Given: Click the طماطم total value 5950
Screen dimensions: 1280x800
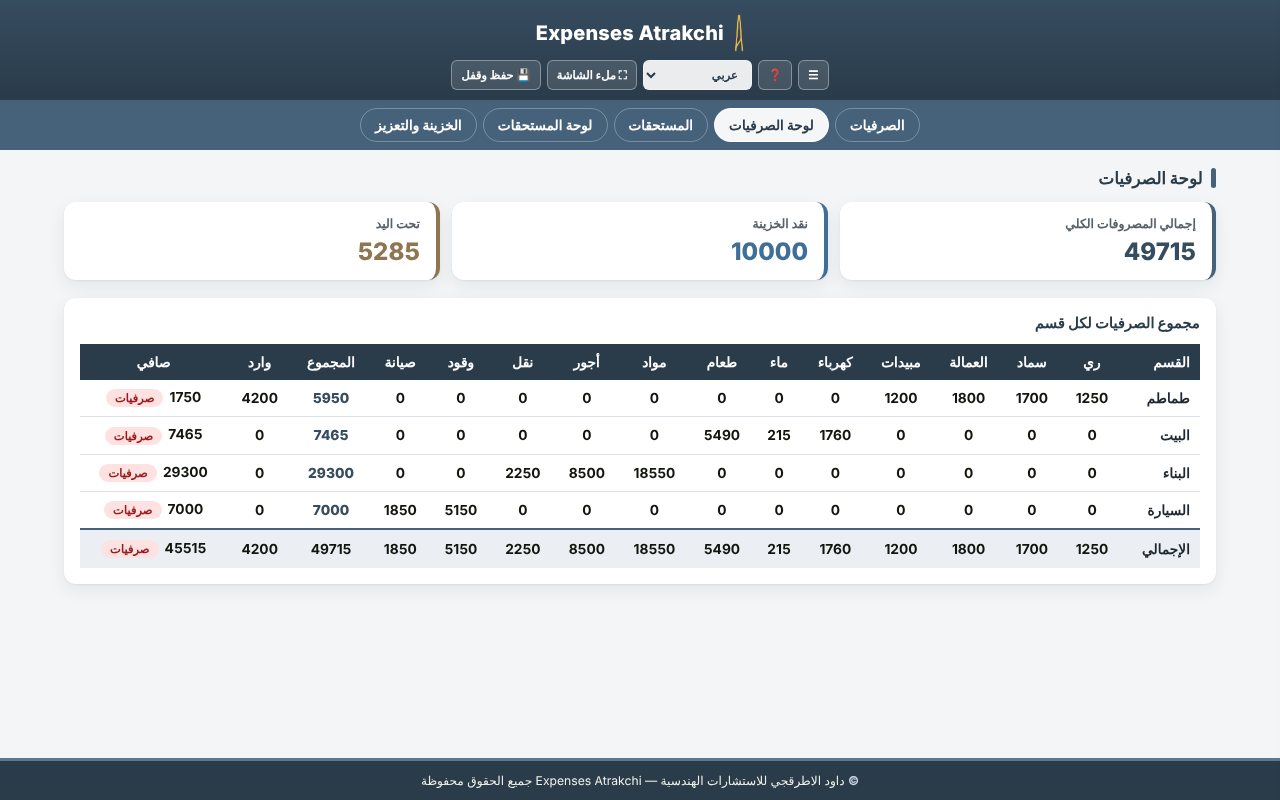Looking at the screenshot, I should point(331,398).
